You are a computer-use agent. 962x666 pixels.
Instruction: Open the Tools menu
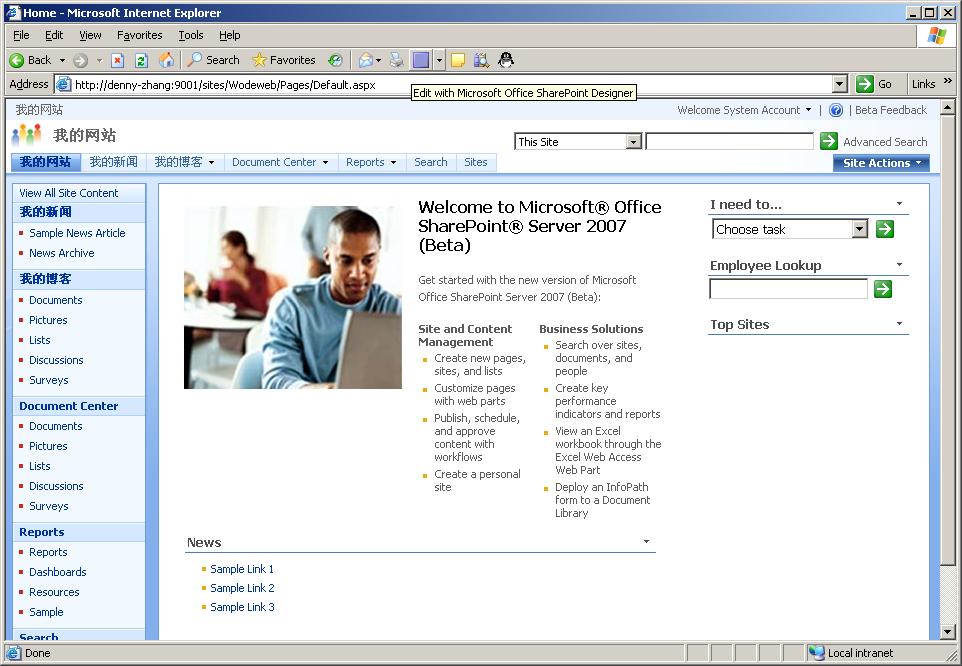(191, 35)
